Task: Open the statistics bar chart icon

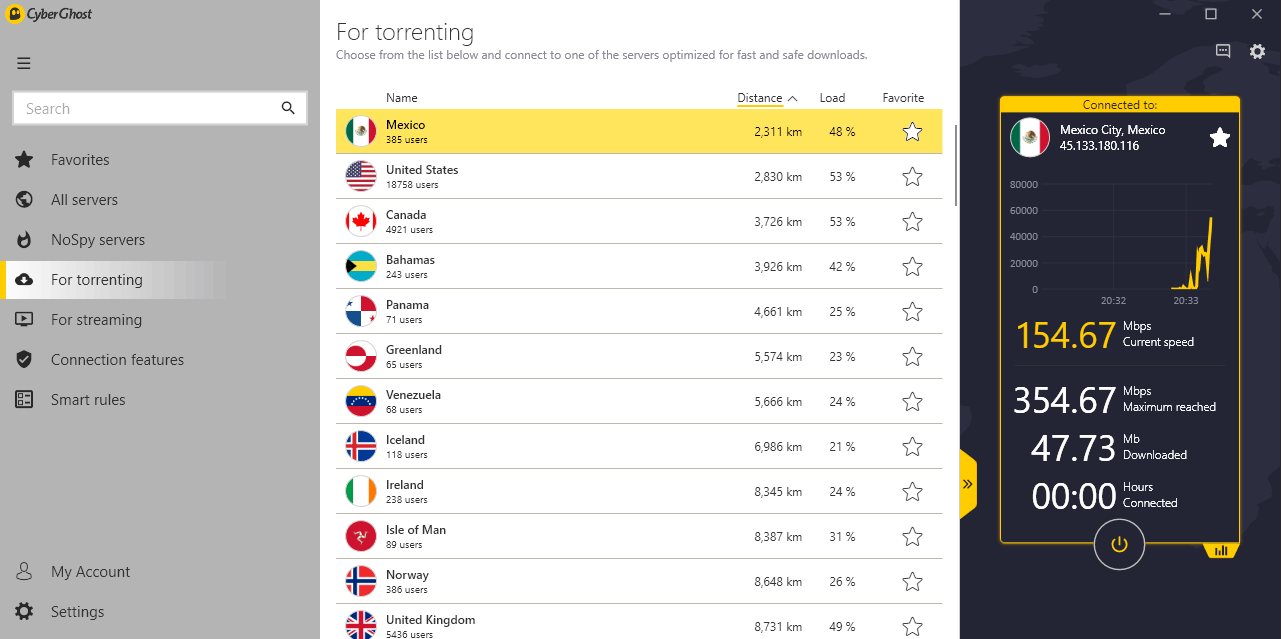Action: [x=1221, y=550]
